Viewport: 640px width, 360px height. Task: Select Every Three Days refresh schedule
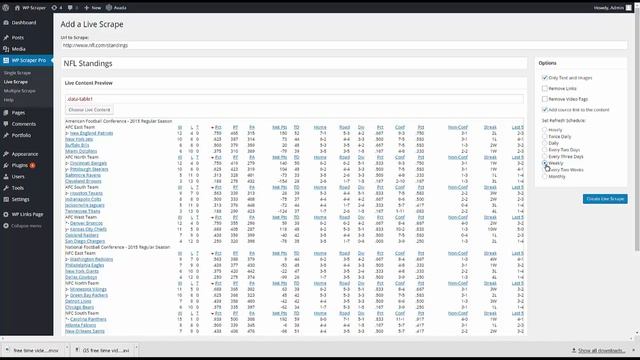pyautogui.click(x=544, y=156)
